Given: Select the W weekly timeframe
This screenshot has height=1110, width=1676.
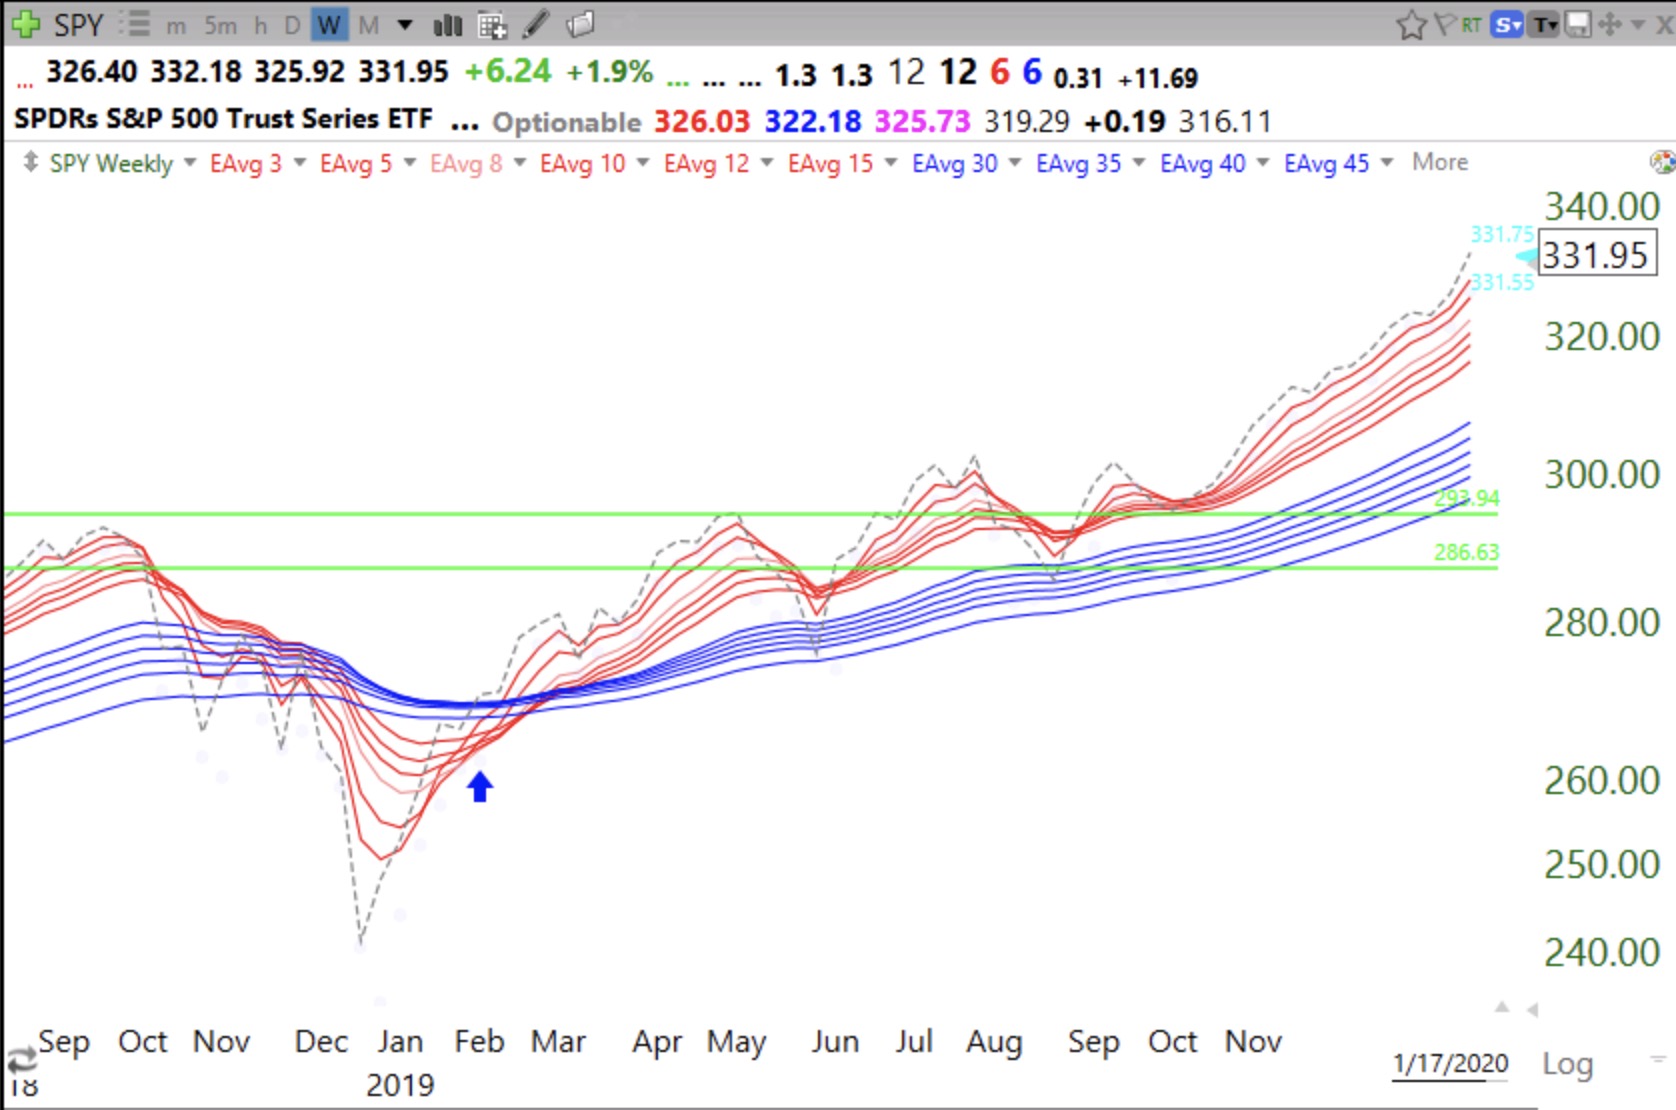Looking at the screenshot, I should 328,25.
